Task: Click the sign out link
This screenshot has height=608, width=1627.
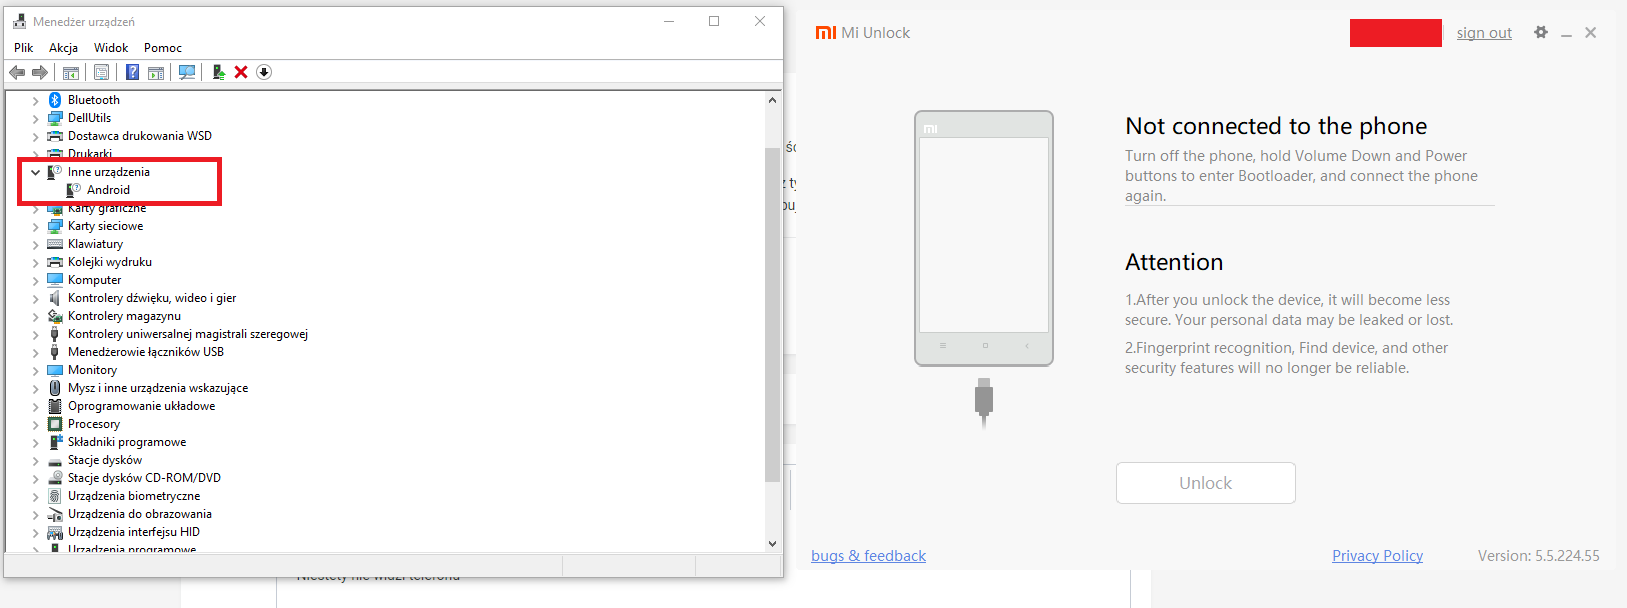Action: (x=1483, y=33)
